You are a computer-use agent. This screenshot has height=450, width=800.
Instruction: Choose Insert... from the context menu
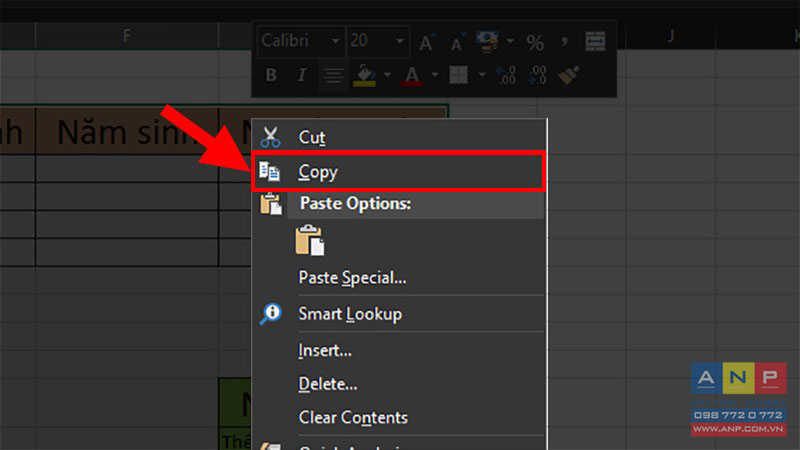(x=399, y=350)
